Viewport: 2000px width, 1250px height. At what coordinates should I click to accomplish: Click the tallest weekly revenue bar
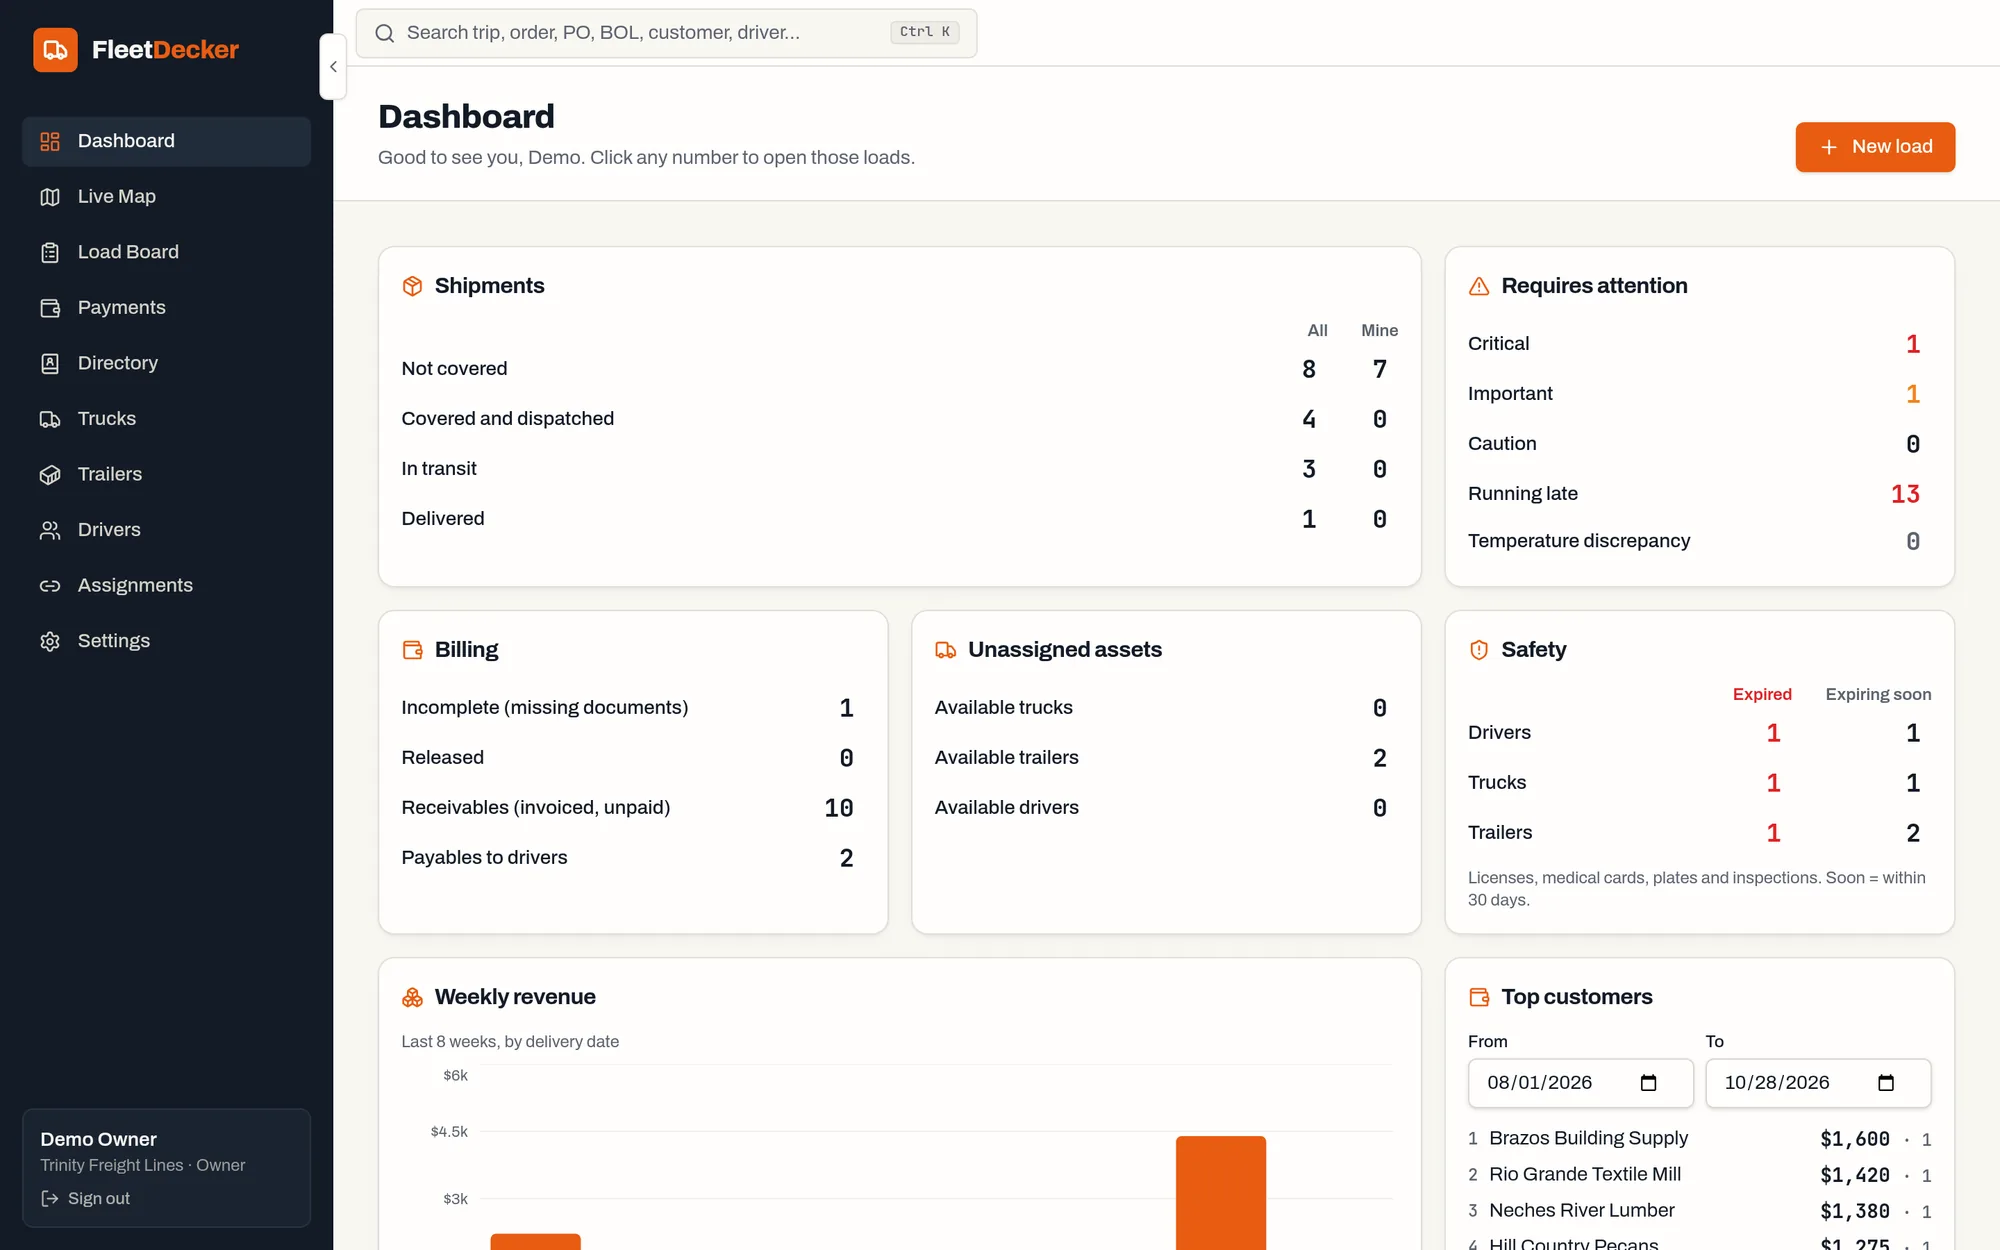[x=1221, y=1193]
